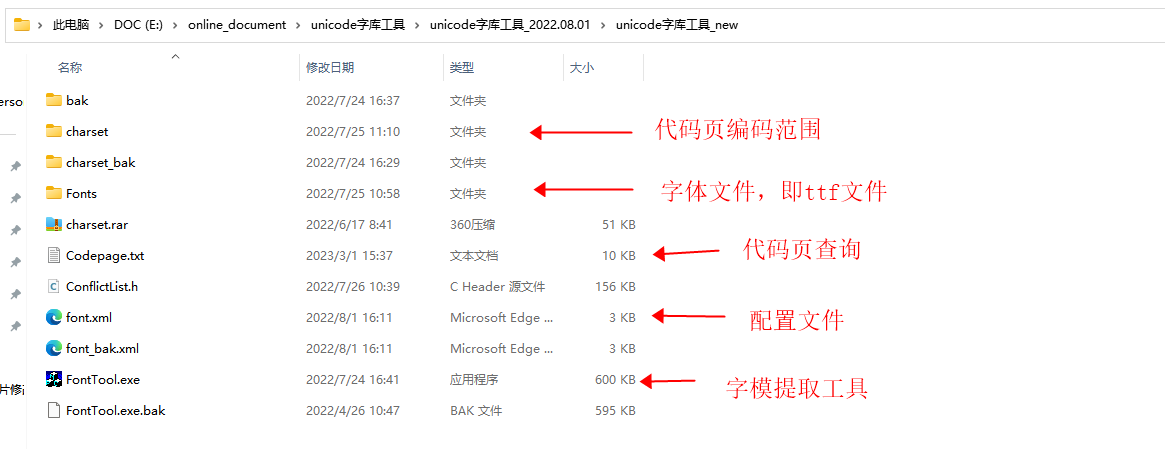Screen dimensions: 1165x449
Task: Expand chevron after unicode字库工具_2022.08.01 in breadcrumb
Action: [603, 25]
